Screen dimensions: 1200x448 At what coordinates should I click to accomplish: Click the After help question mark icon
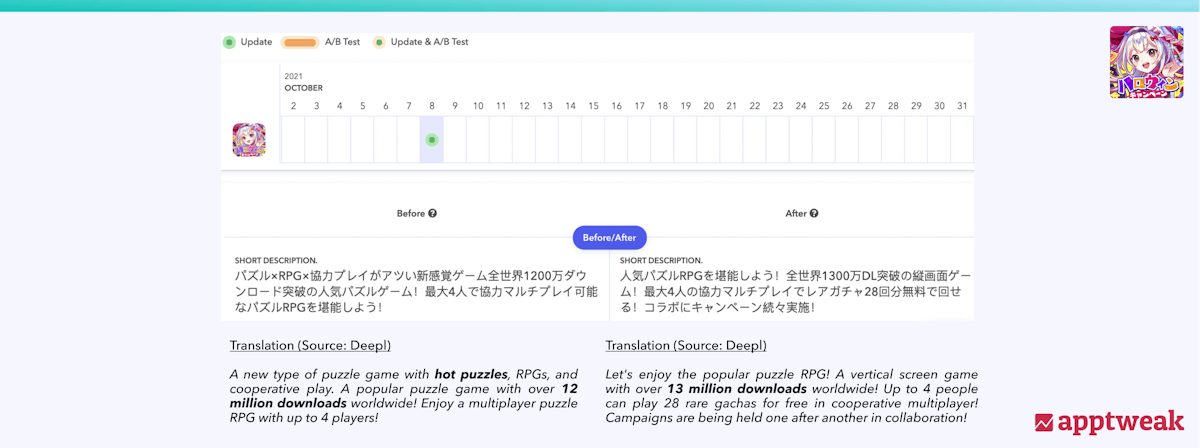click(x=814, y=213)
